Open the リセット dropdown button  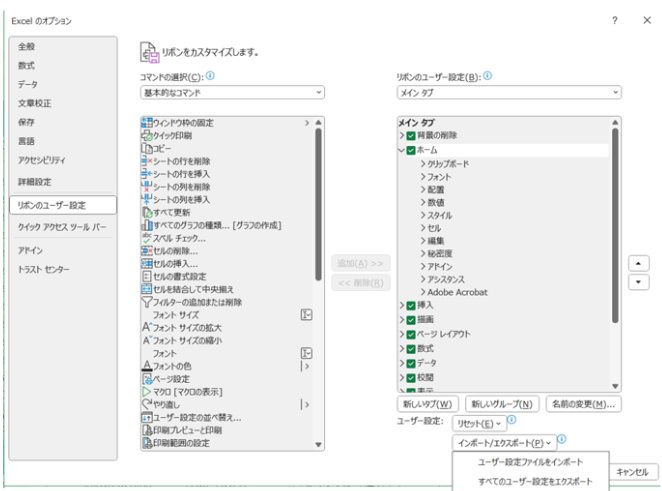[x=479, y=423]
